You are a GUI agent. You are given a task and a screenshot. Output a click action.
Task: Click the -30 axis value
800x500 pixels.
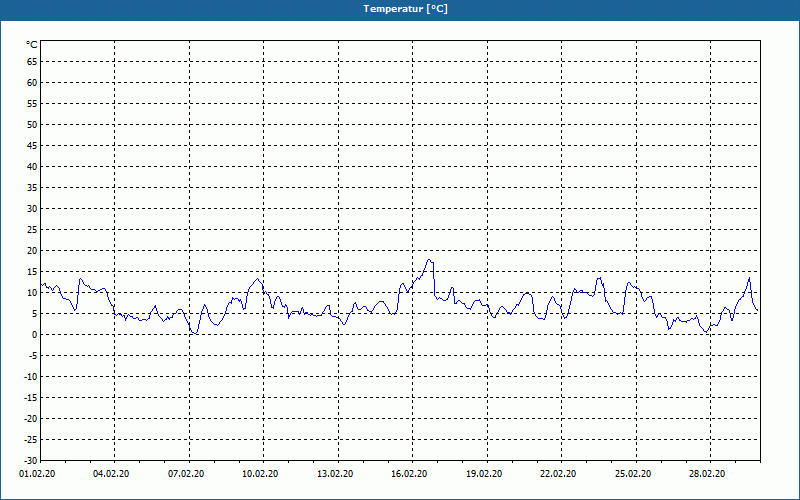click(31, 461)
